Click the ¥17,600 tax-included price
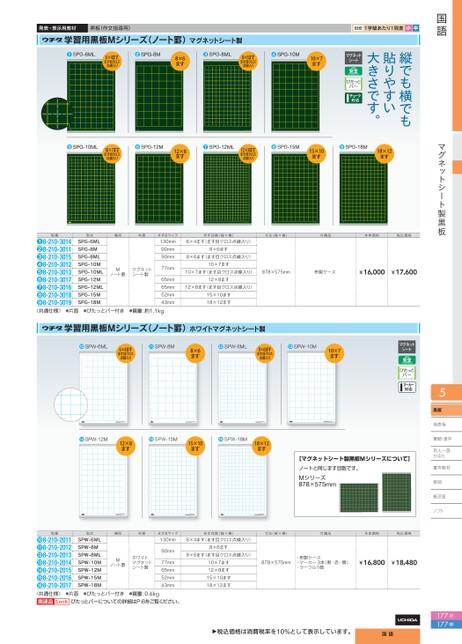 [x=404, y=272]
